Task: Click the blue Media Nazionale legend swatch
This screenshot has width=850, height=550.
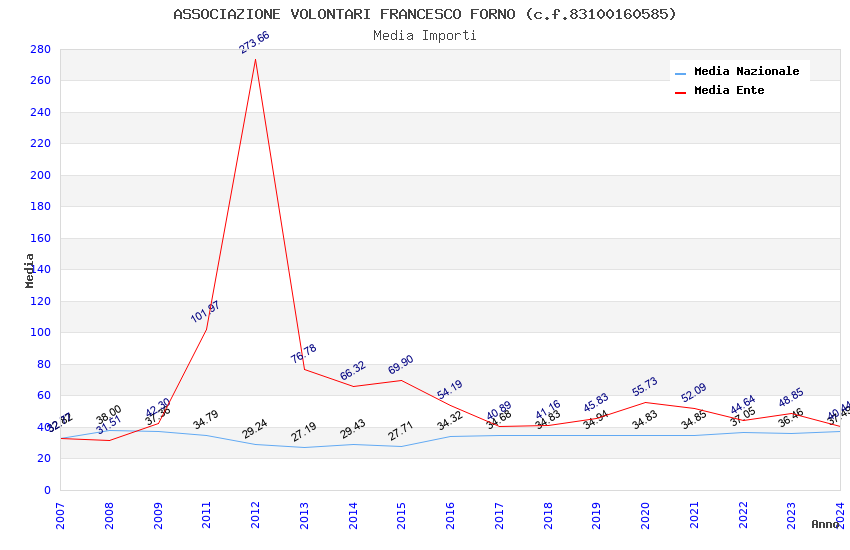Action: [680, 73]
